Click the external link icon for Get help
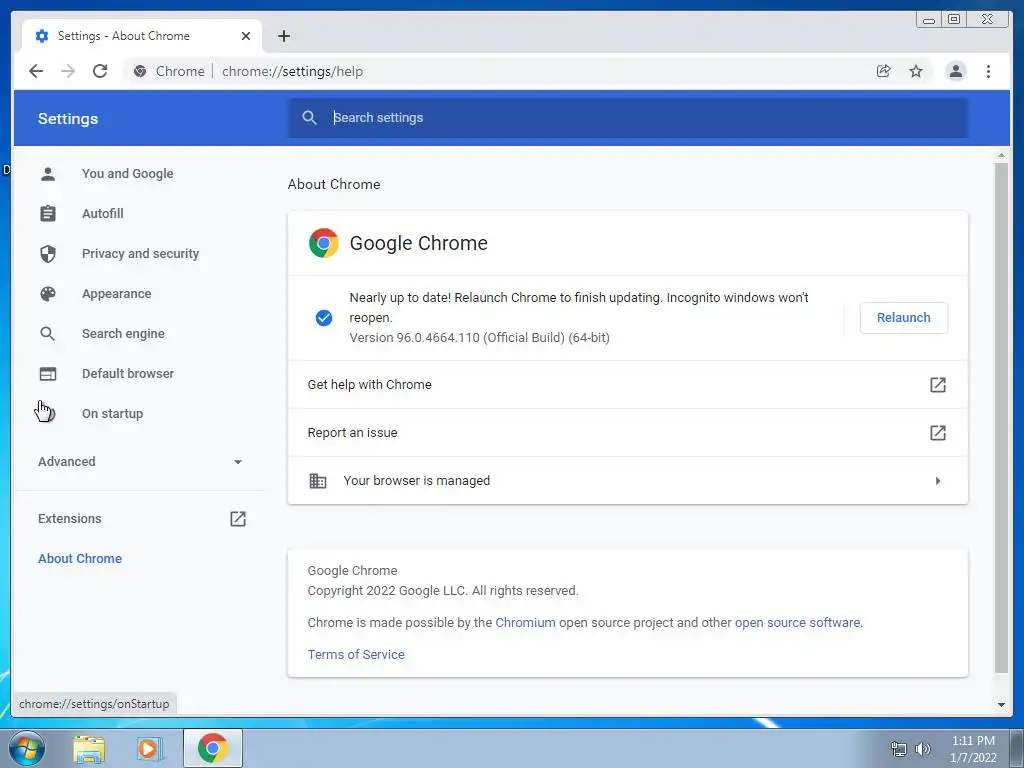Viewport: 1024px width, 768px height. pyautogui.click(x=938, y=385)
